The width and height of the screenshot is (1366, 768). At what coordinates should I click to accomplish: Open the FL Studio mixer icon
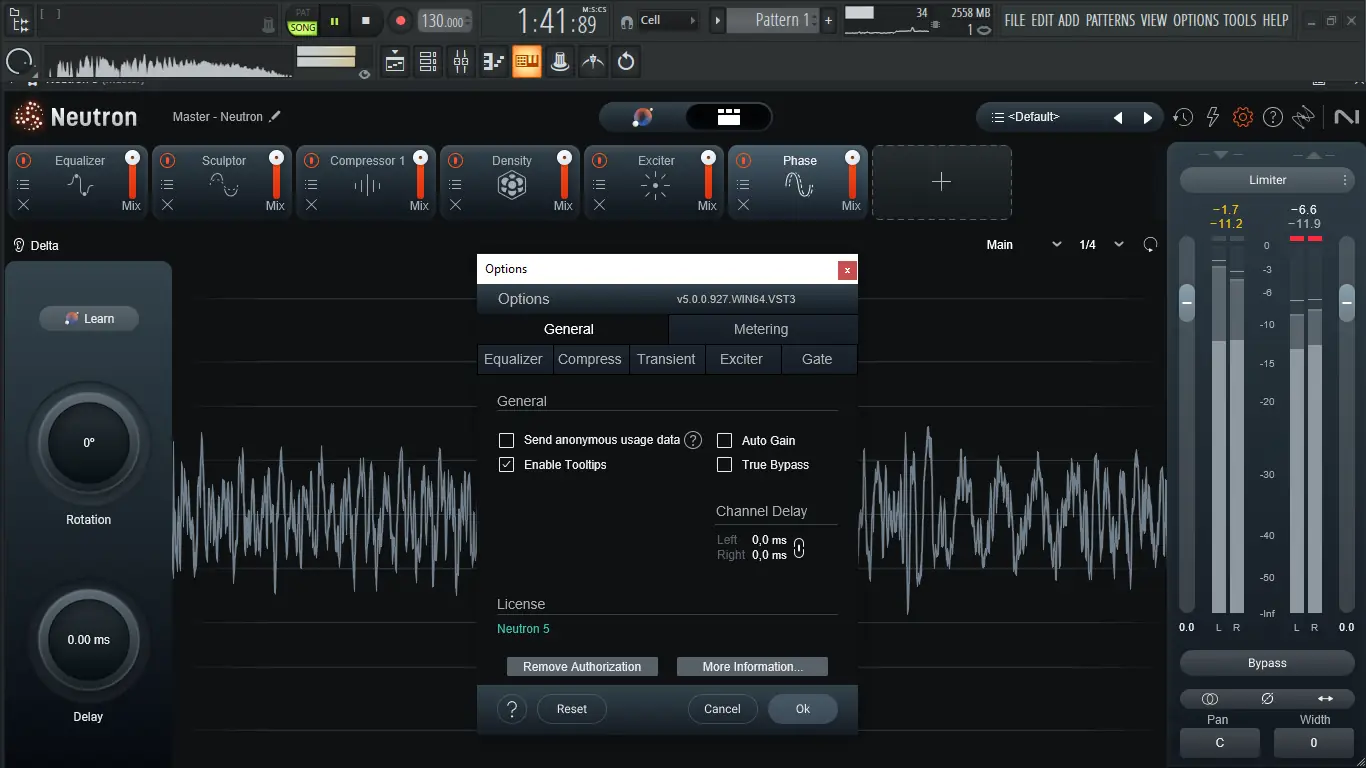[461, 62]
